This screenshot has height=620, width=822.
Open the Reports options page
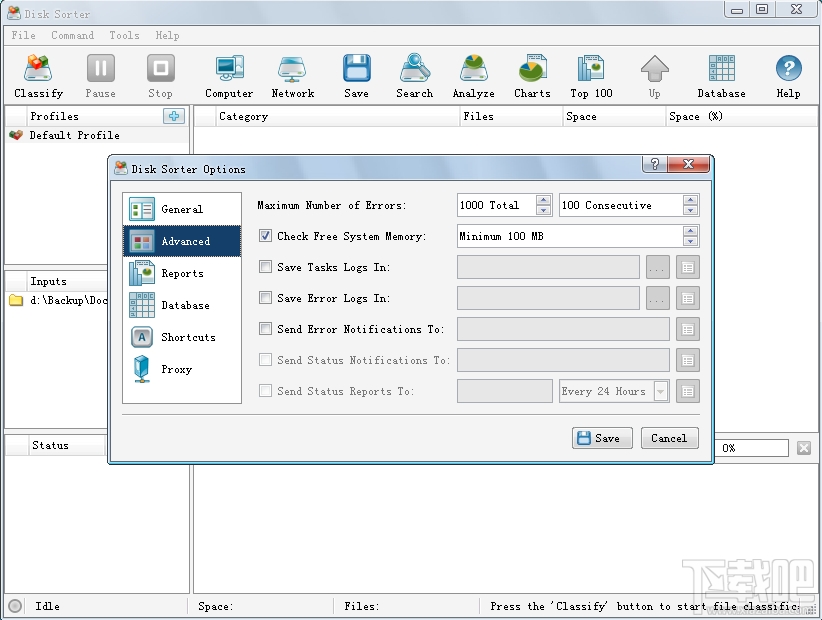click(x=182, y=273)
